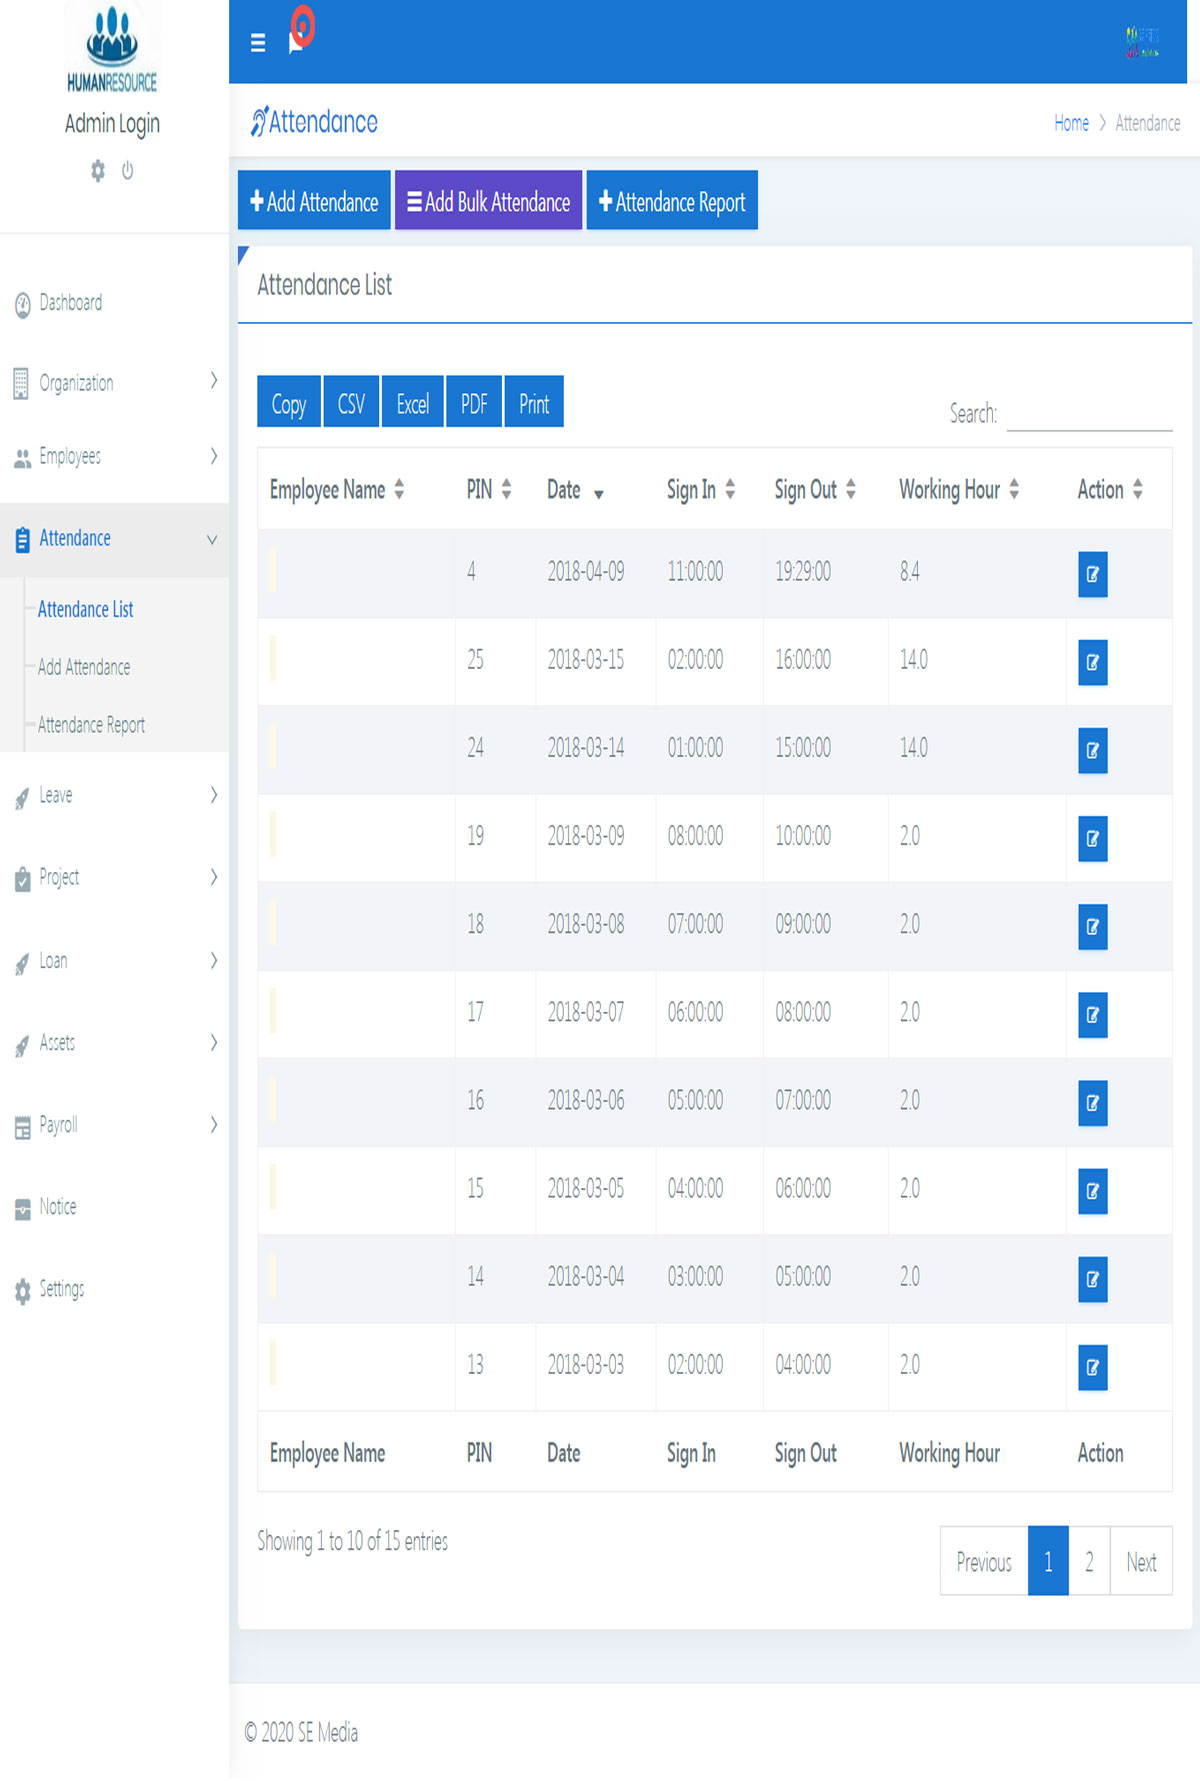Collapse the Attendance sidebar menu
Image resolution: width=1200 pixels, height=1781 pixels.
pos(114,539)
